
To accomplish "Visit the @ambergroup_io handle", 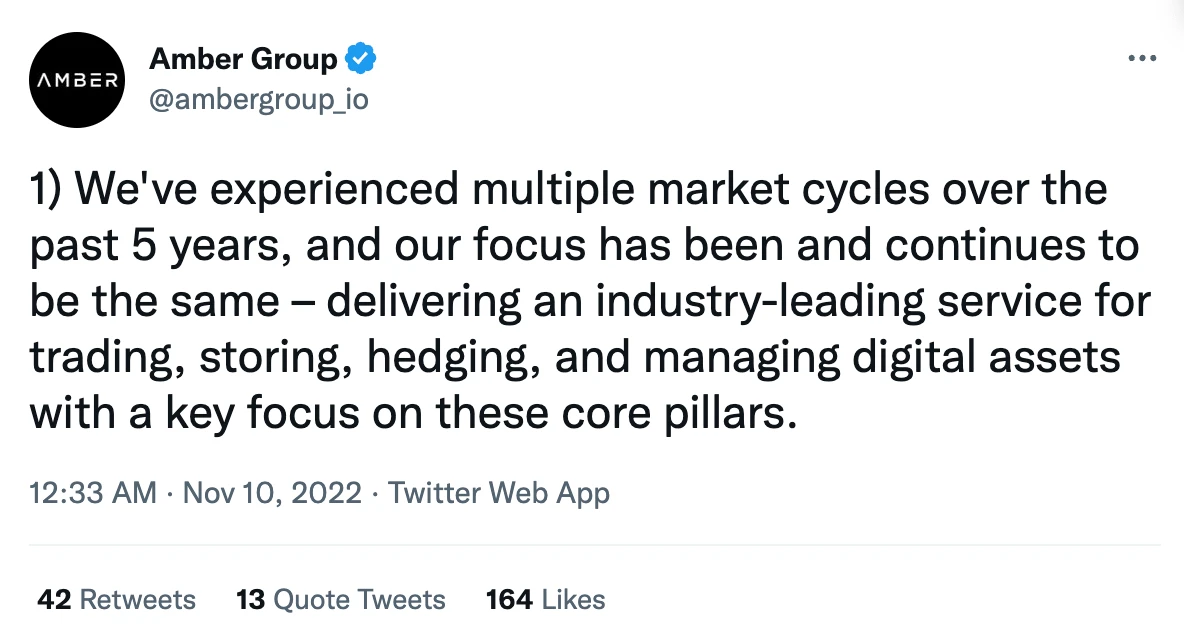I will [259, 100].
